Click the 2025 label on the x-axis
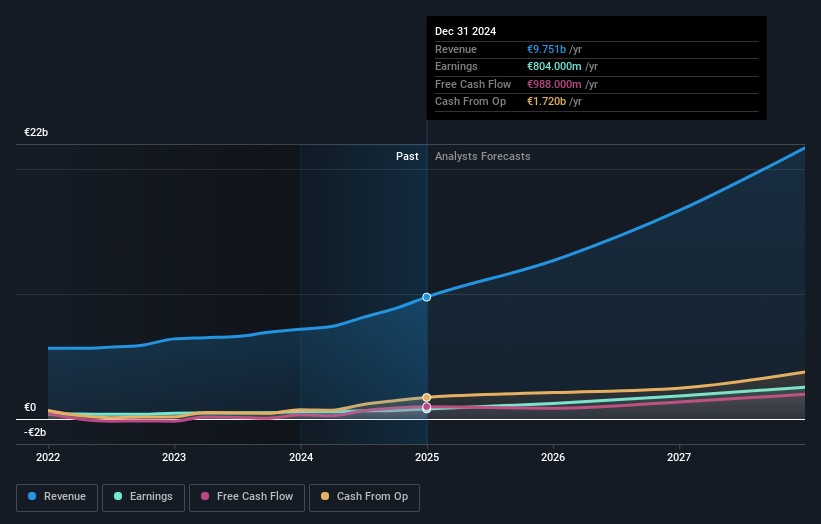The width and height of the screenshot is (821, 524). point(427,458)
